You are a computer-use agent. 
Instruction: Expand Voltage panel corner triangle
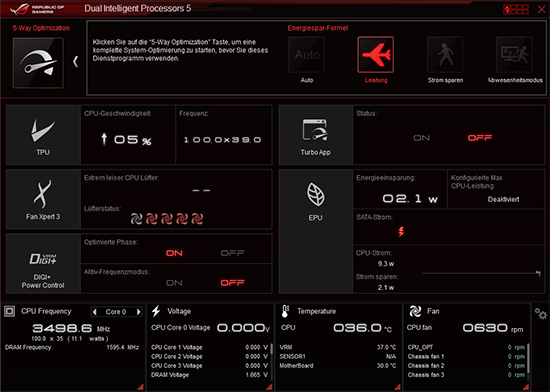(x=269, y=387)
